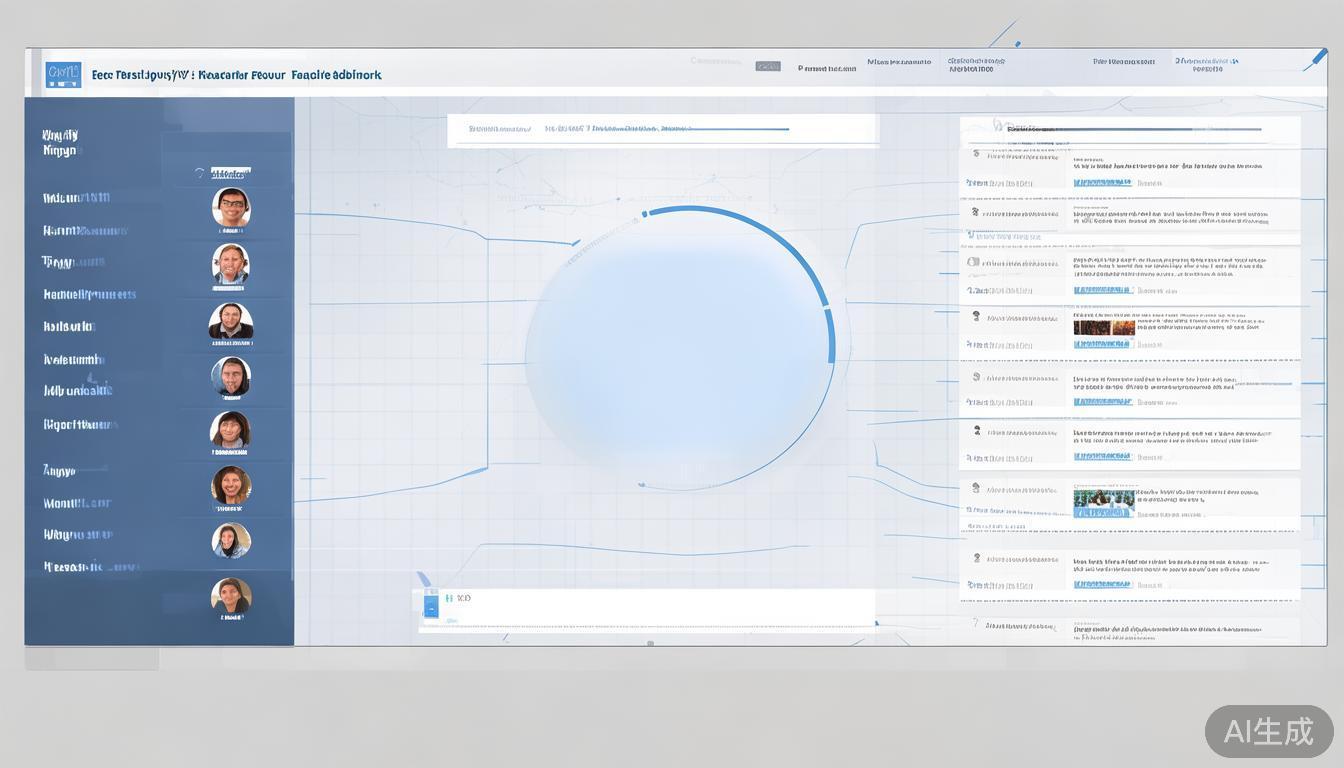This screenshot has width=1344, height=768.
Task: Open the crowd photo thumbnail in the list
Action: 1104,327
